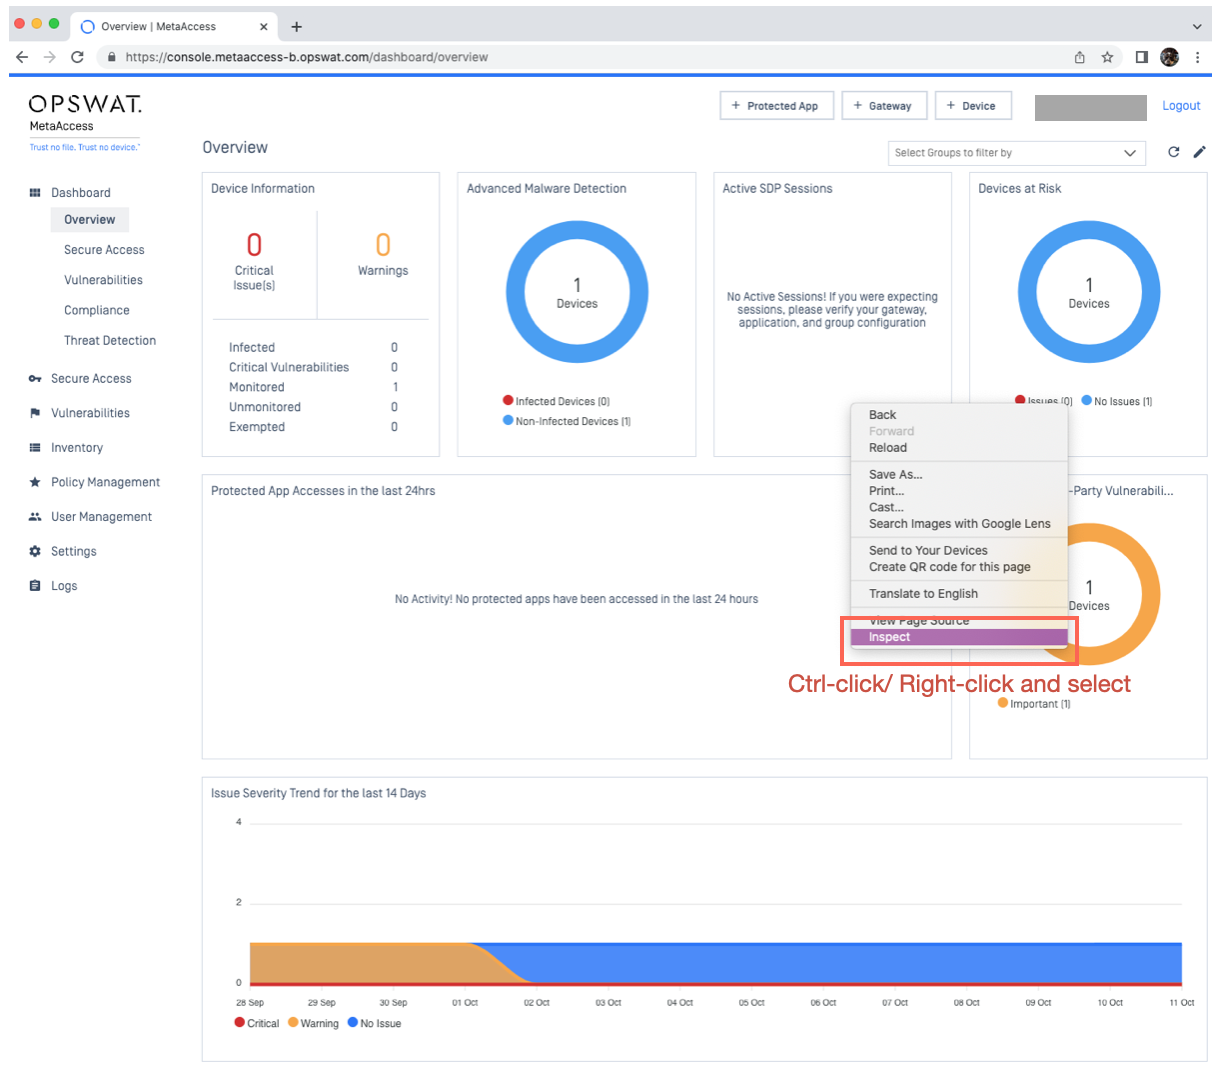
Task: Open the Select Groups to filter dropdown
Action: click(x=1015, y=153)
